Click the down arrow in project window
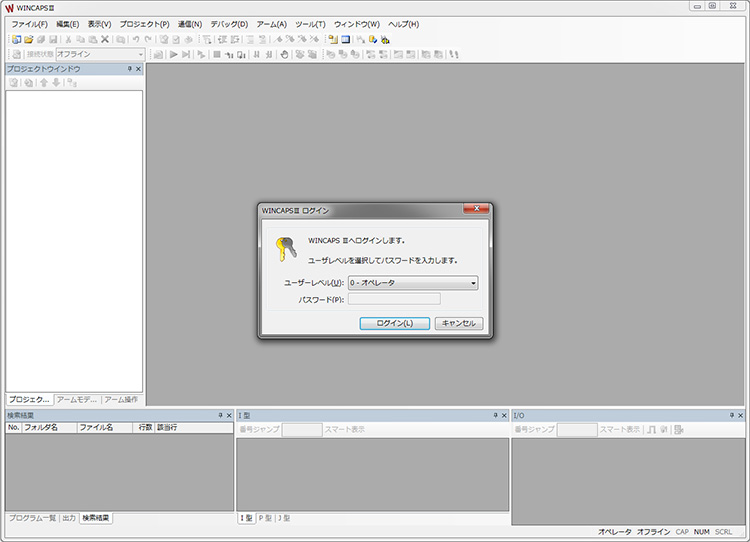Viewport: 750px width, 542px height. (x=56, y=83)
